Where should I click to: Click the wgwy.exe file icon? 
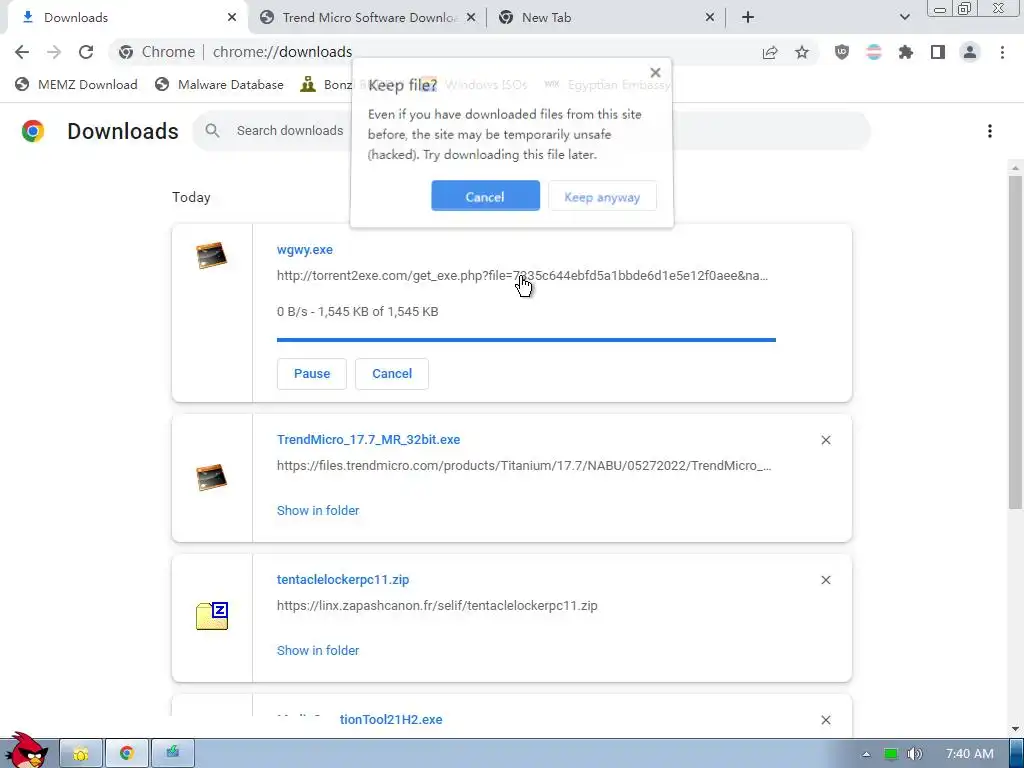tap(212, 255)
